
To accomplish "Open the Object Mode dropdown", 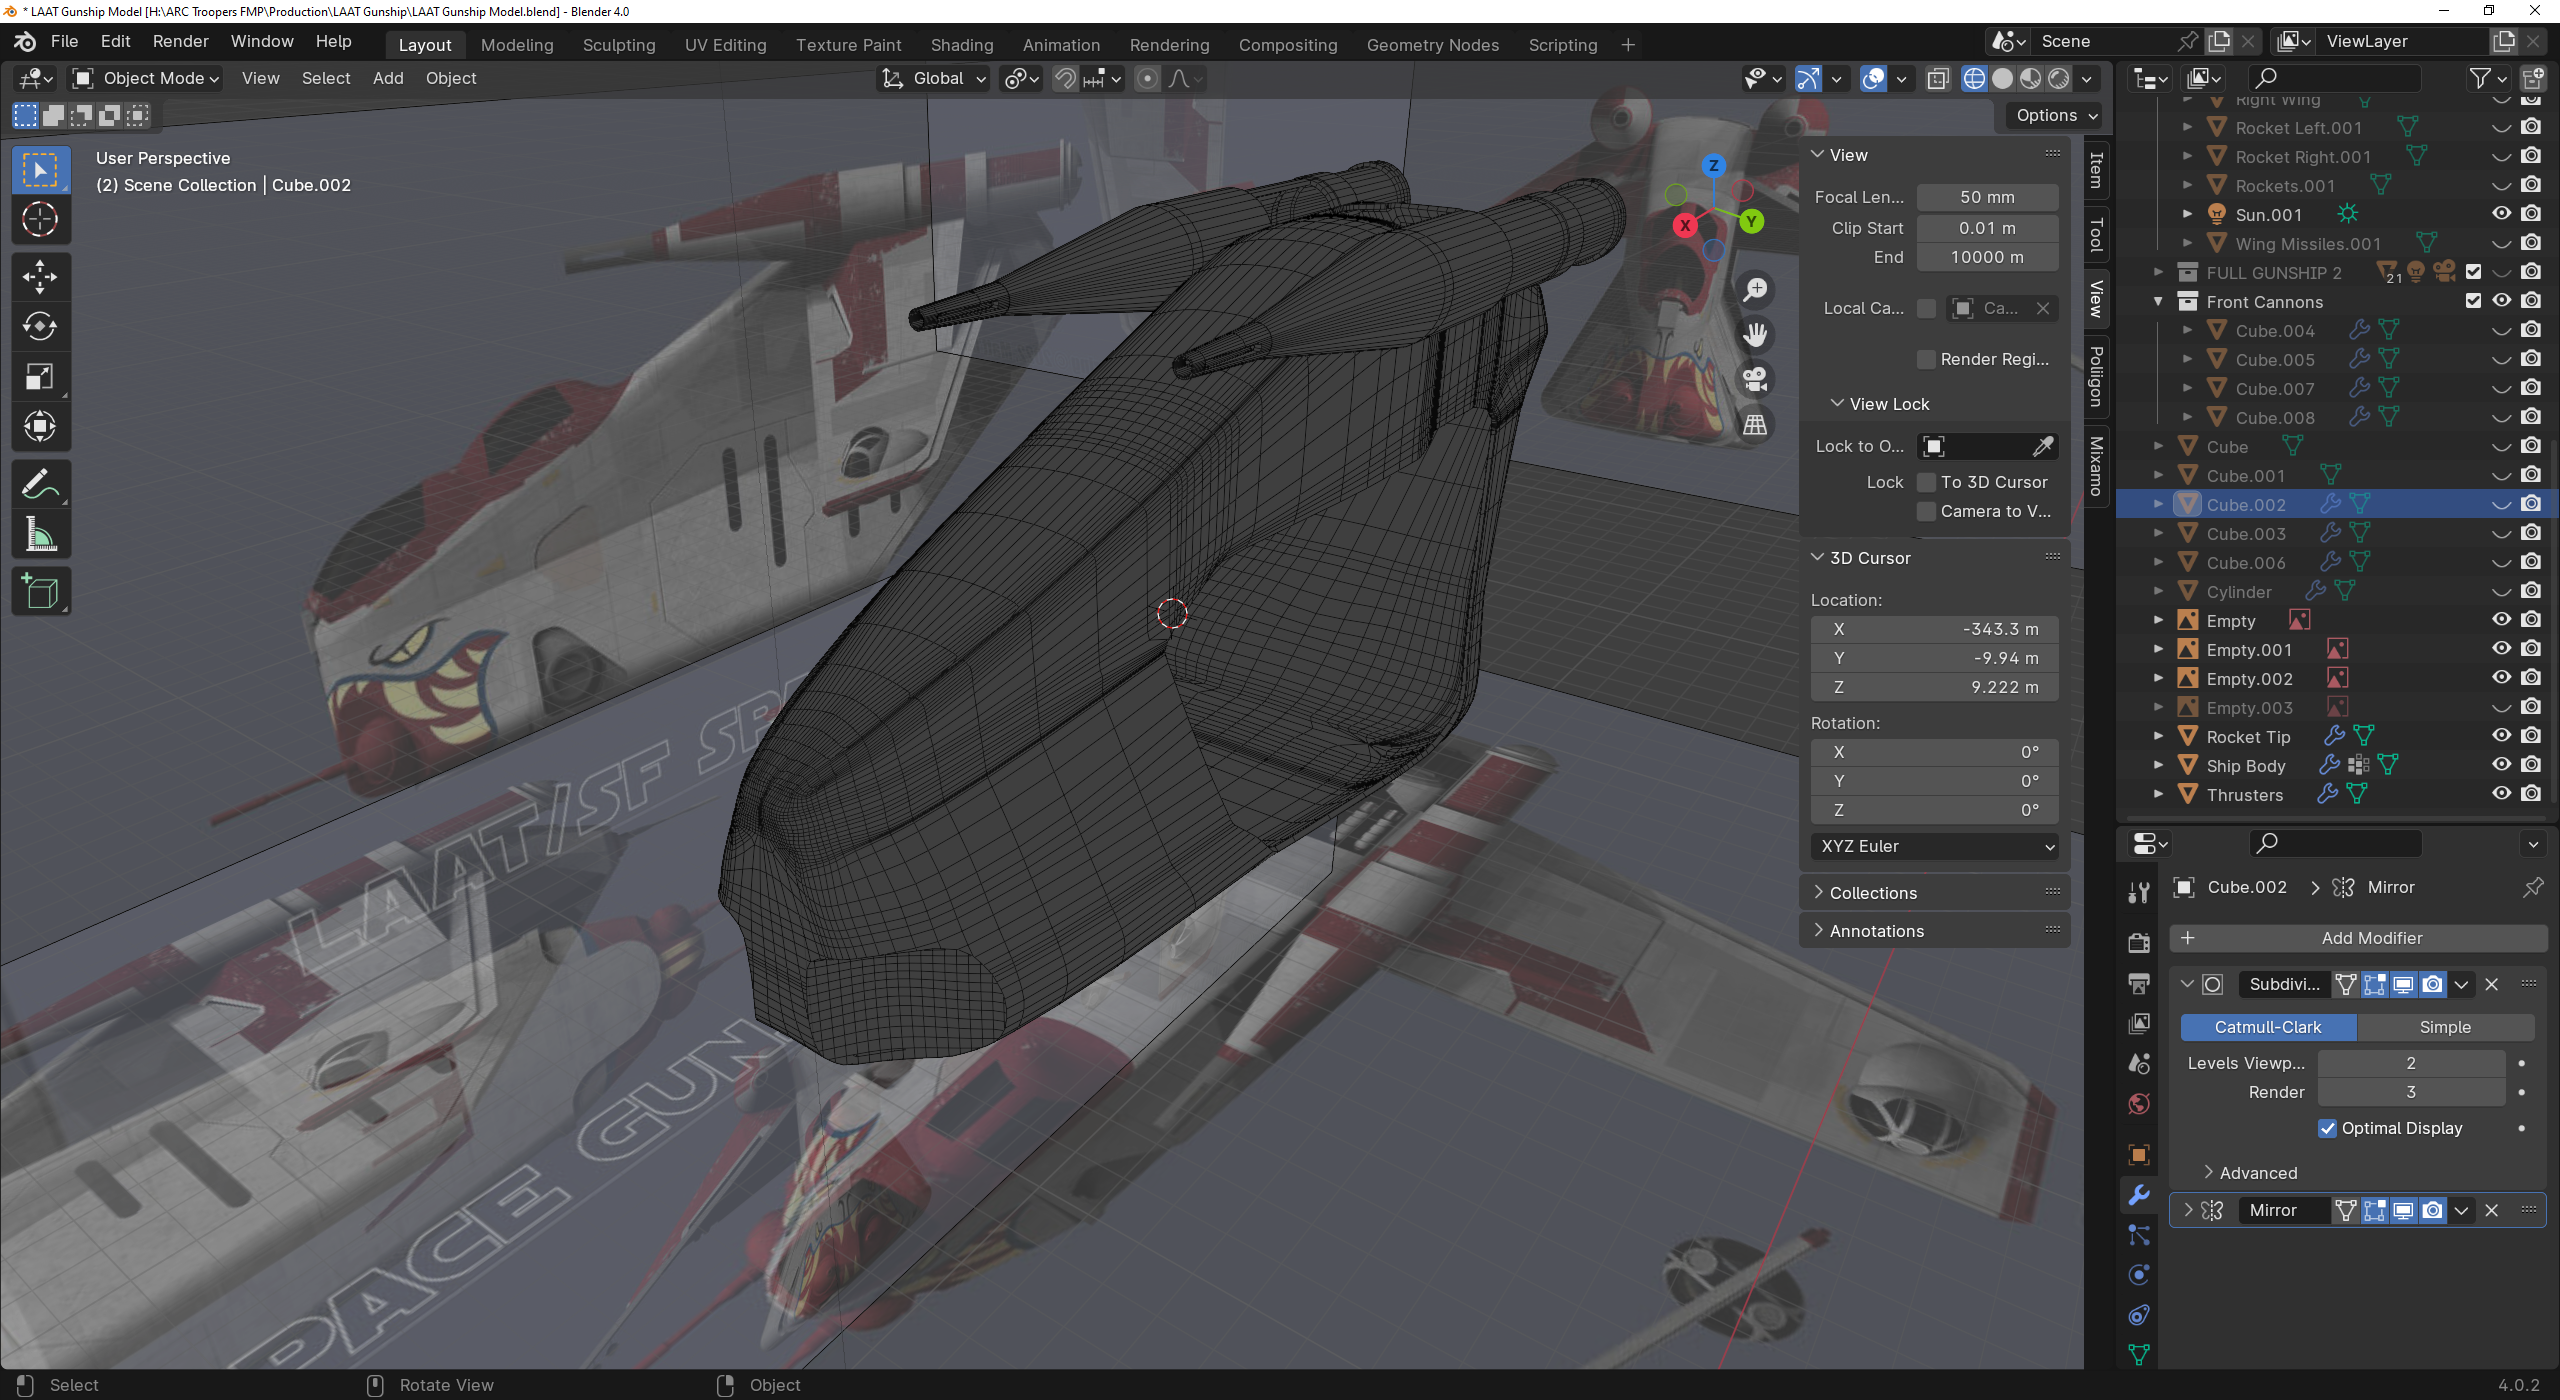I will point(145,79).
